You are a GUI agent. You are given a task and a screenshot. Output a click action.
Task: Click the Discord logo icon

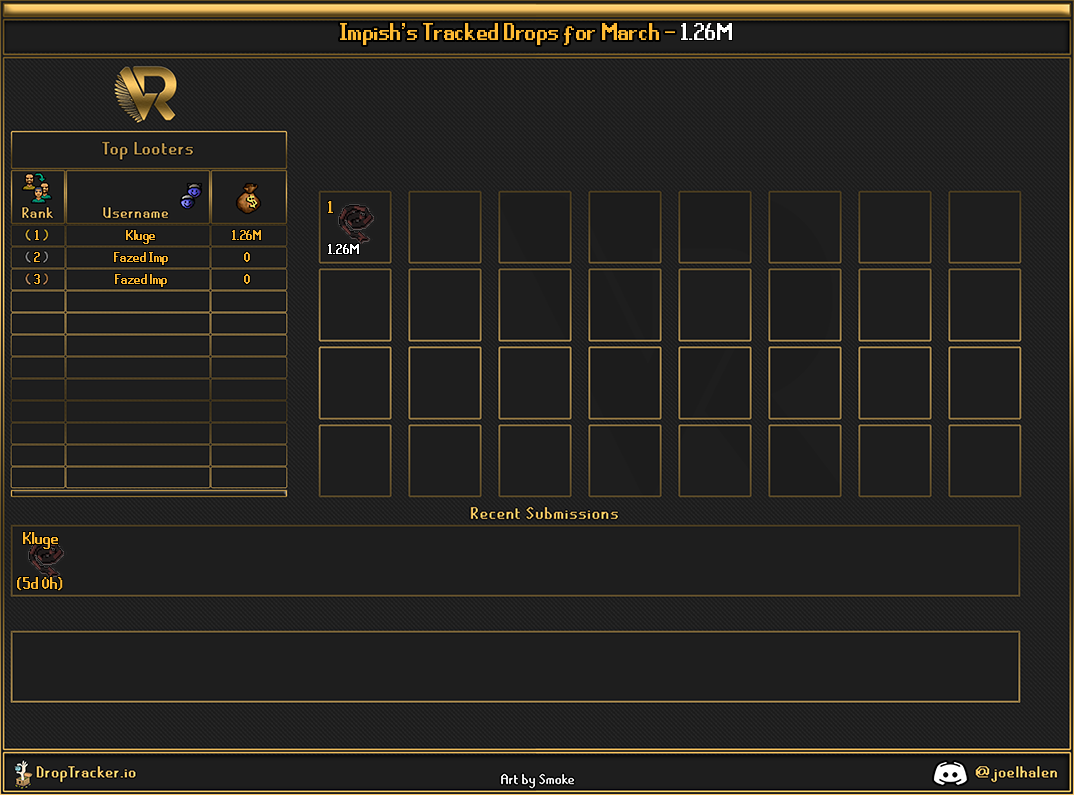coord(950,773)
